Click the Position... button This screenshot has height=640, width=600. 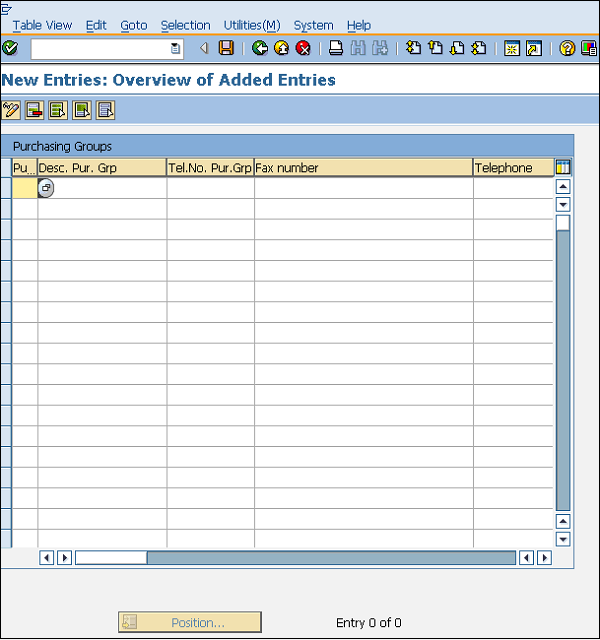tap(190, 622)
